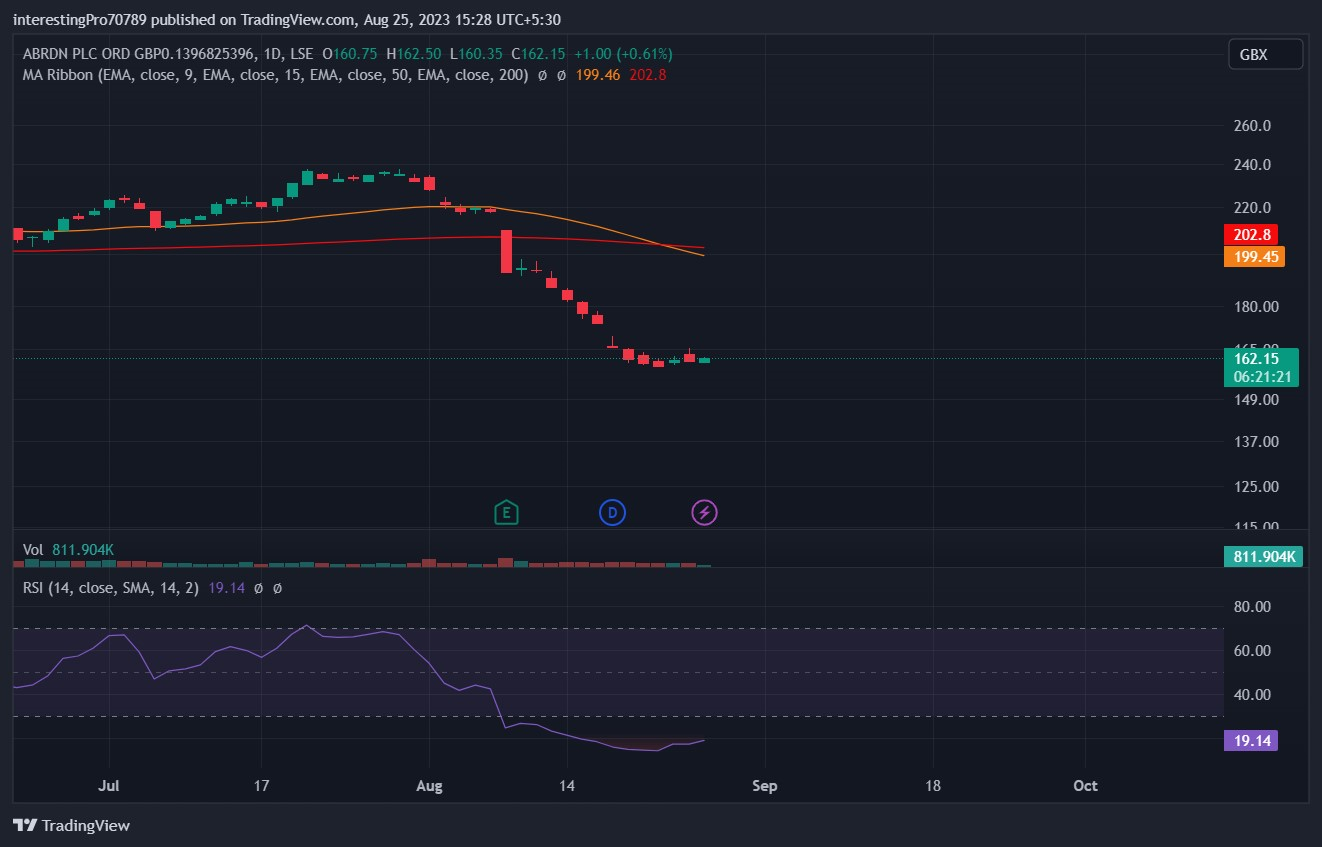Click the open value O160.75

pos(349,54)
